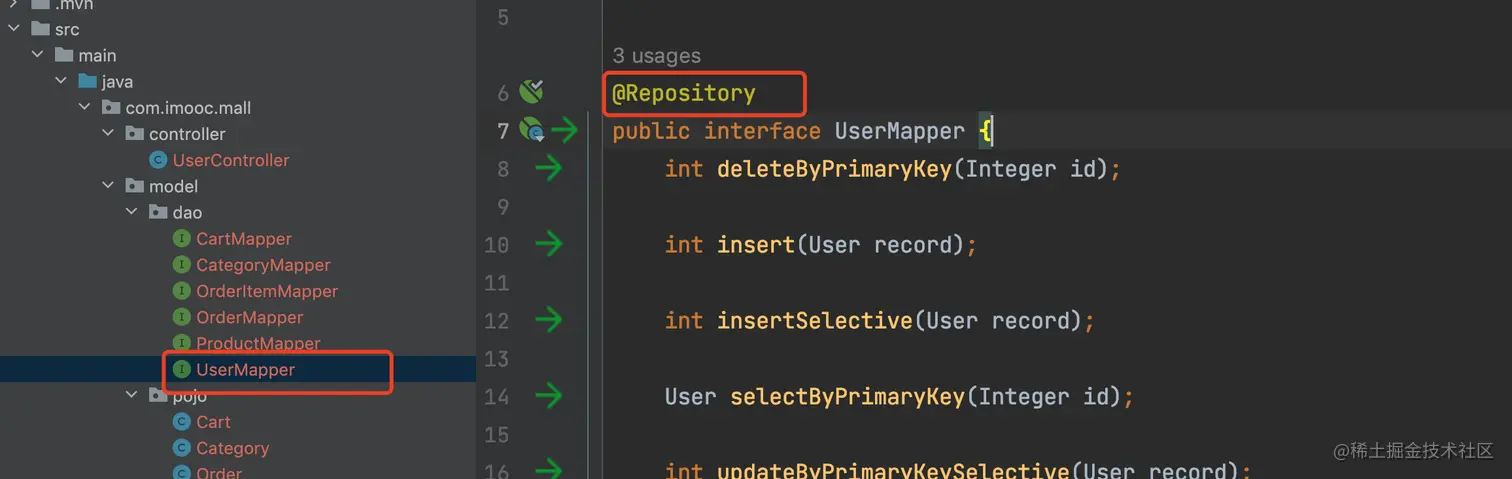The image size is (1512, 479).
Task: Open CategoryMapper in the project tree
Action: [x=263, y=264]
